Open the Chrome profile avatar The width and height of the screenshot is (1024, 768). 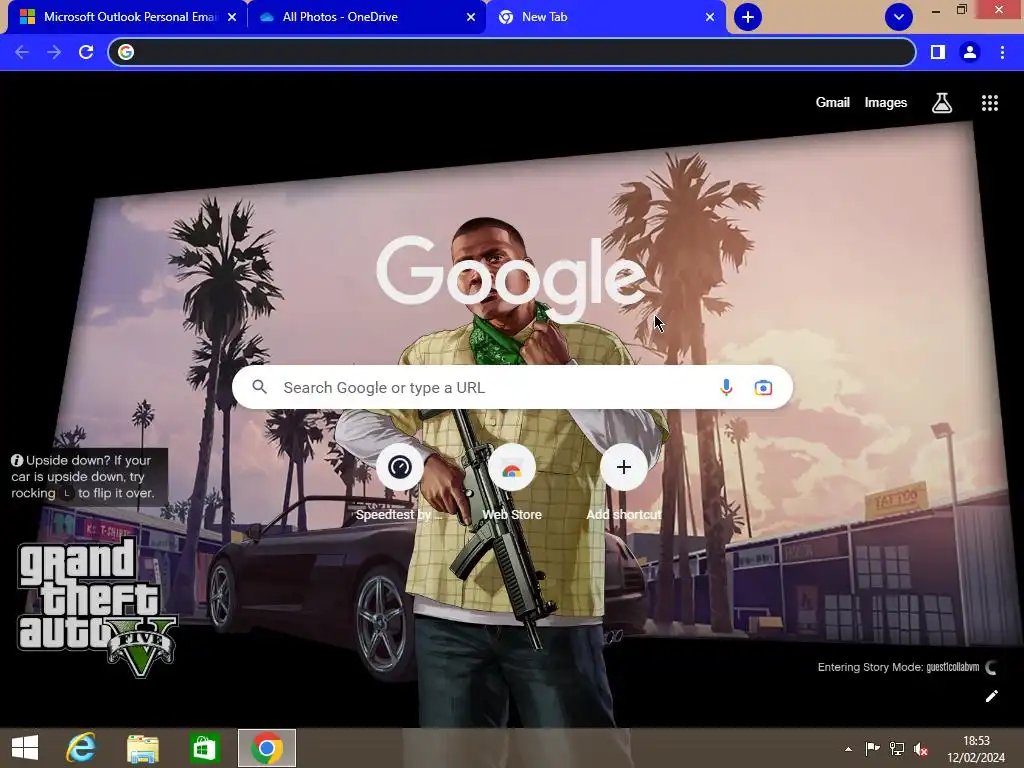[970, 52]
